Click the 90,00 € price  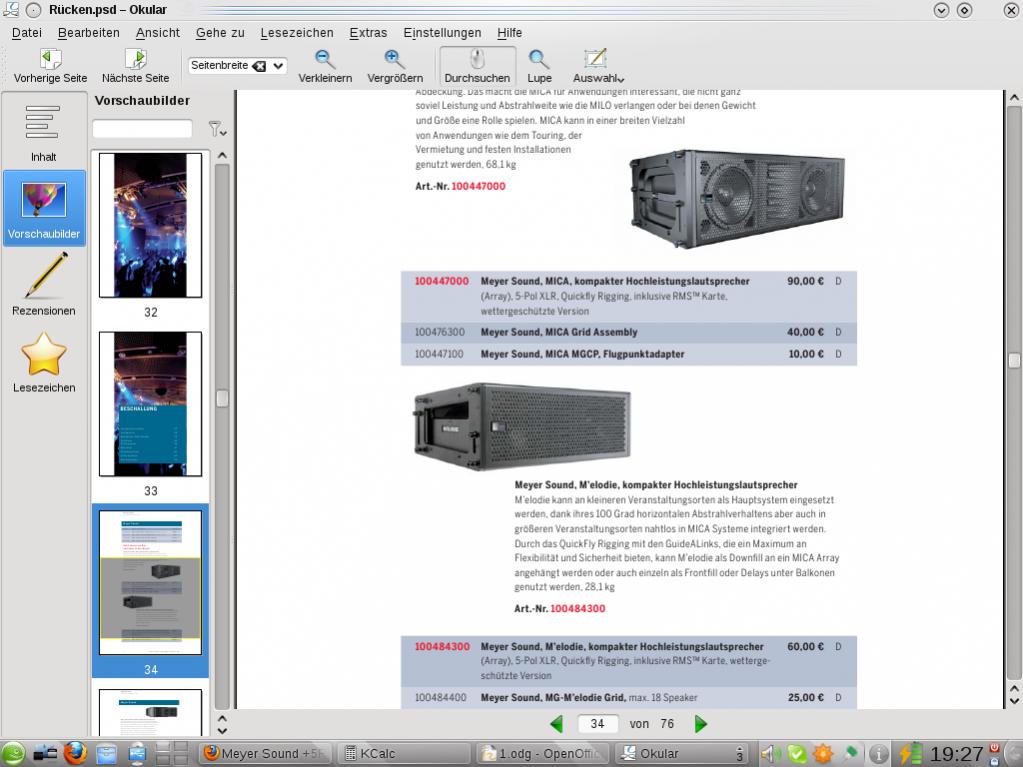805,281
